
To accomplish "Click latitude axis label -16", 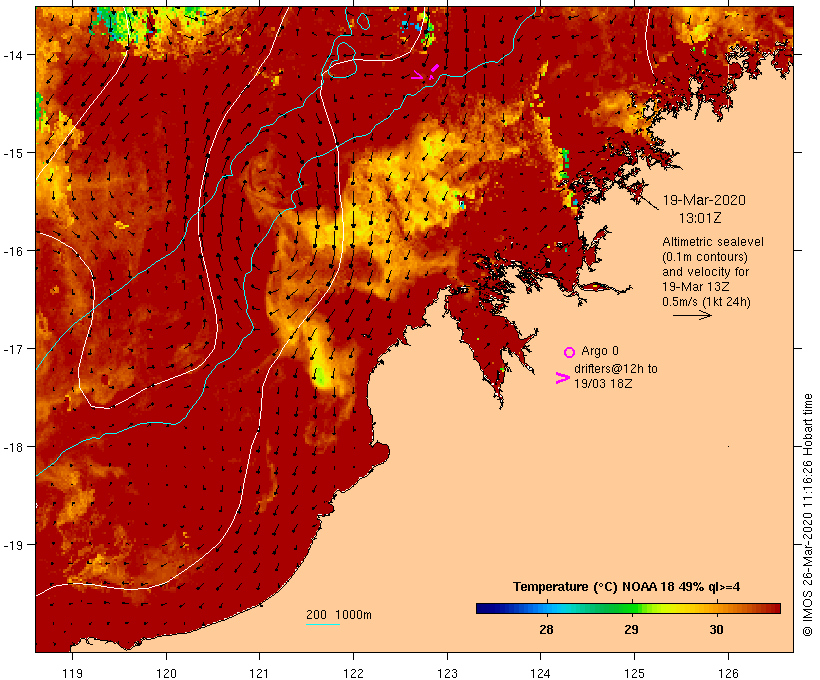I will tap(12, 251).
